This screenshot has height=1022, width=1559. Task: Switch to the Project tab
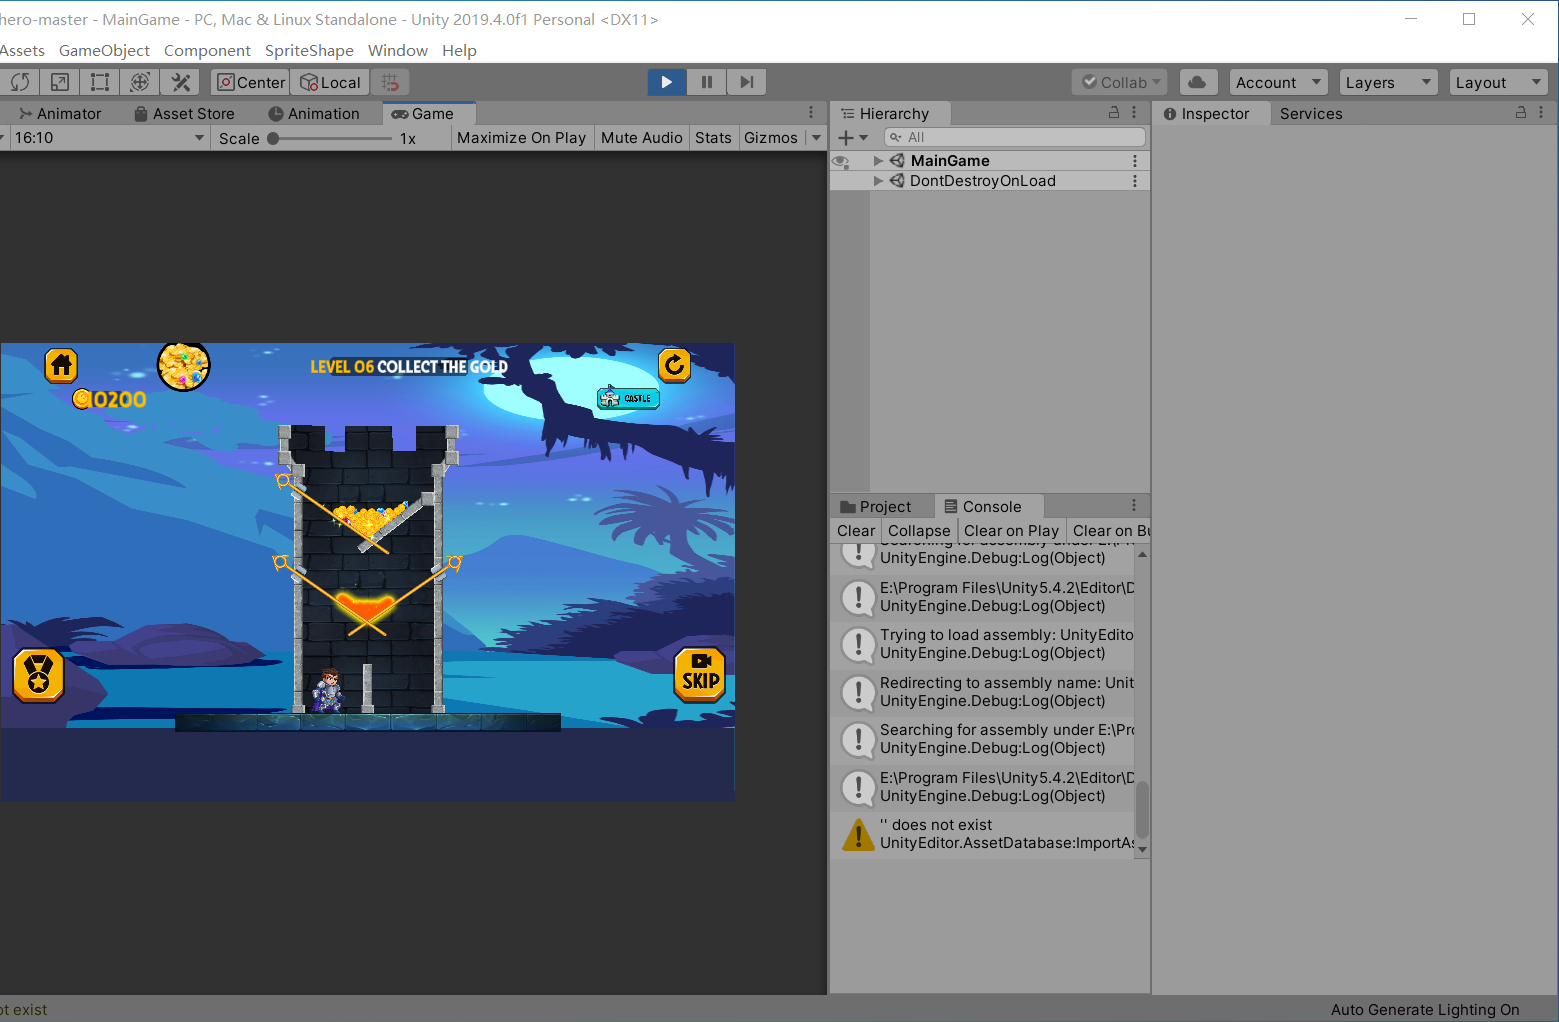click(876, 507)
